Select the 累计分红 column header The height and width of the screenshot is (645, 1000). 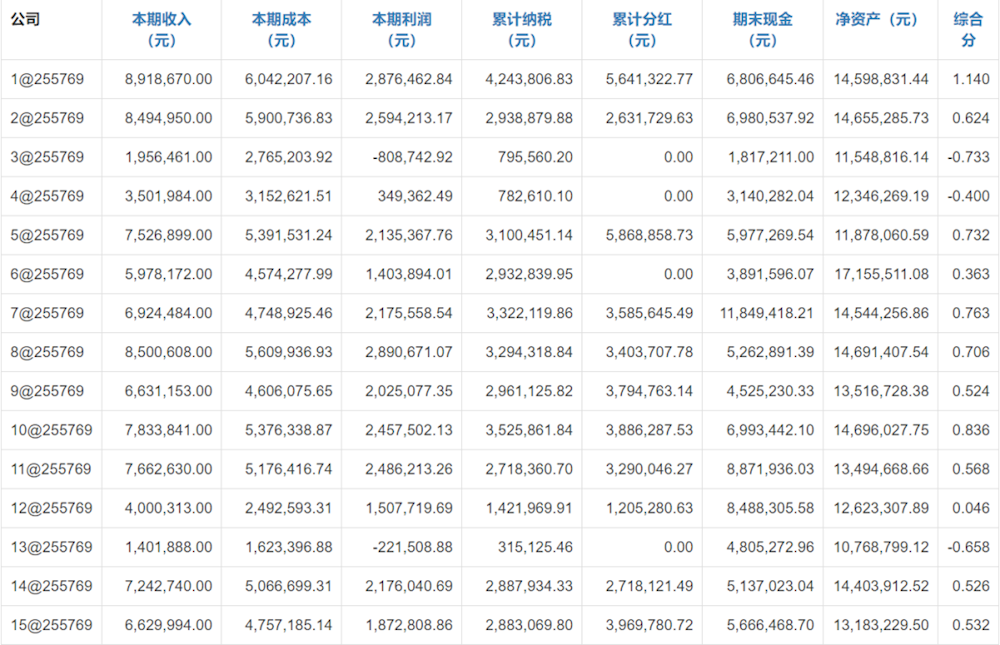click(641, 30)
